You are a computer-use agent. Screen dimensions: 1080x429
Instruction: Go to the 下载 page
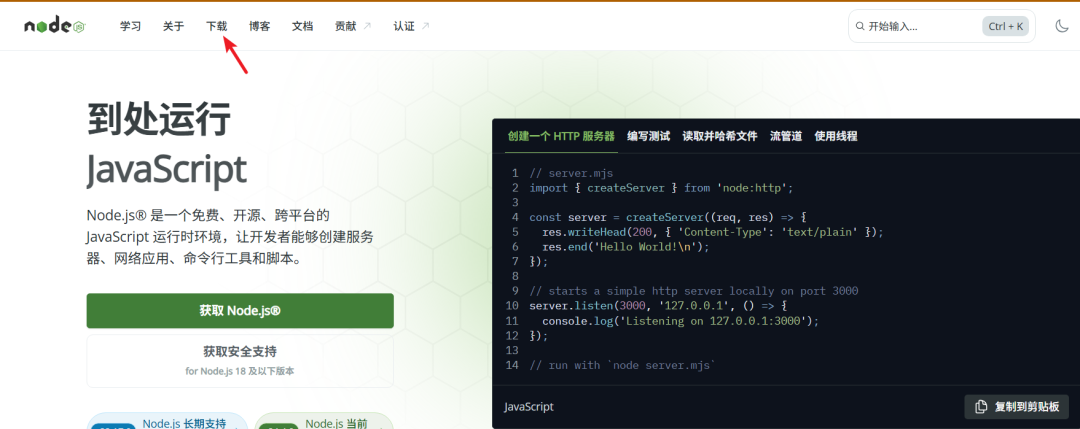(x=216, y=26)
